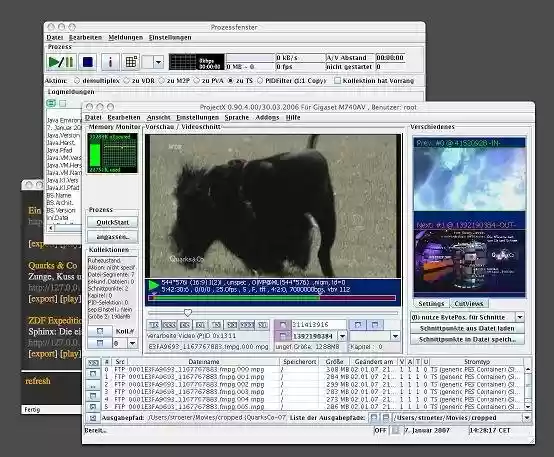The image size is (554, 457).
Task: Click first icon after 'Liste der Ausgabepfade'
Action: pyautogui.click(x=373, y=418)
